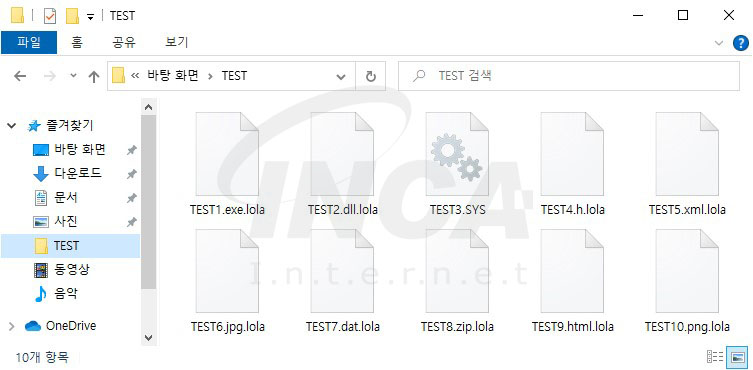Open the Properties quick access toolbar icon

coord(50,16)
